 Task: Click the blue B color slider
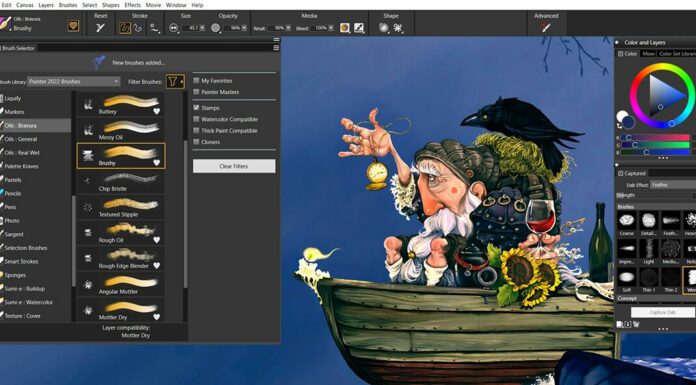(655, 152)
